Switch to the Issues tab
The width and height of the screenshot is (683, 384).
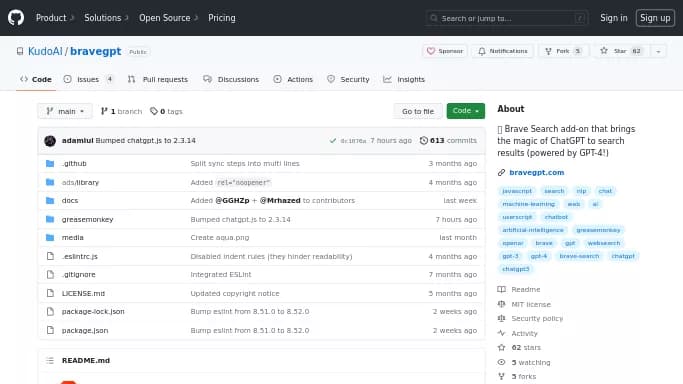tap(88, 79)
